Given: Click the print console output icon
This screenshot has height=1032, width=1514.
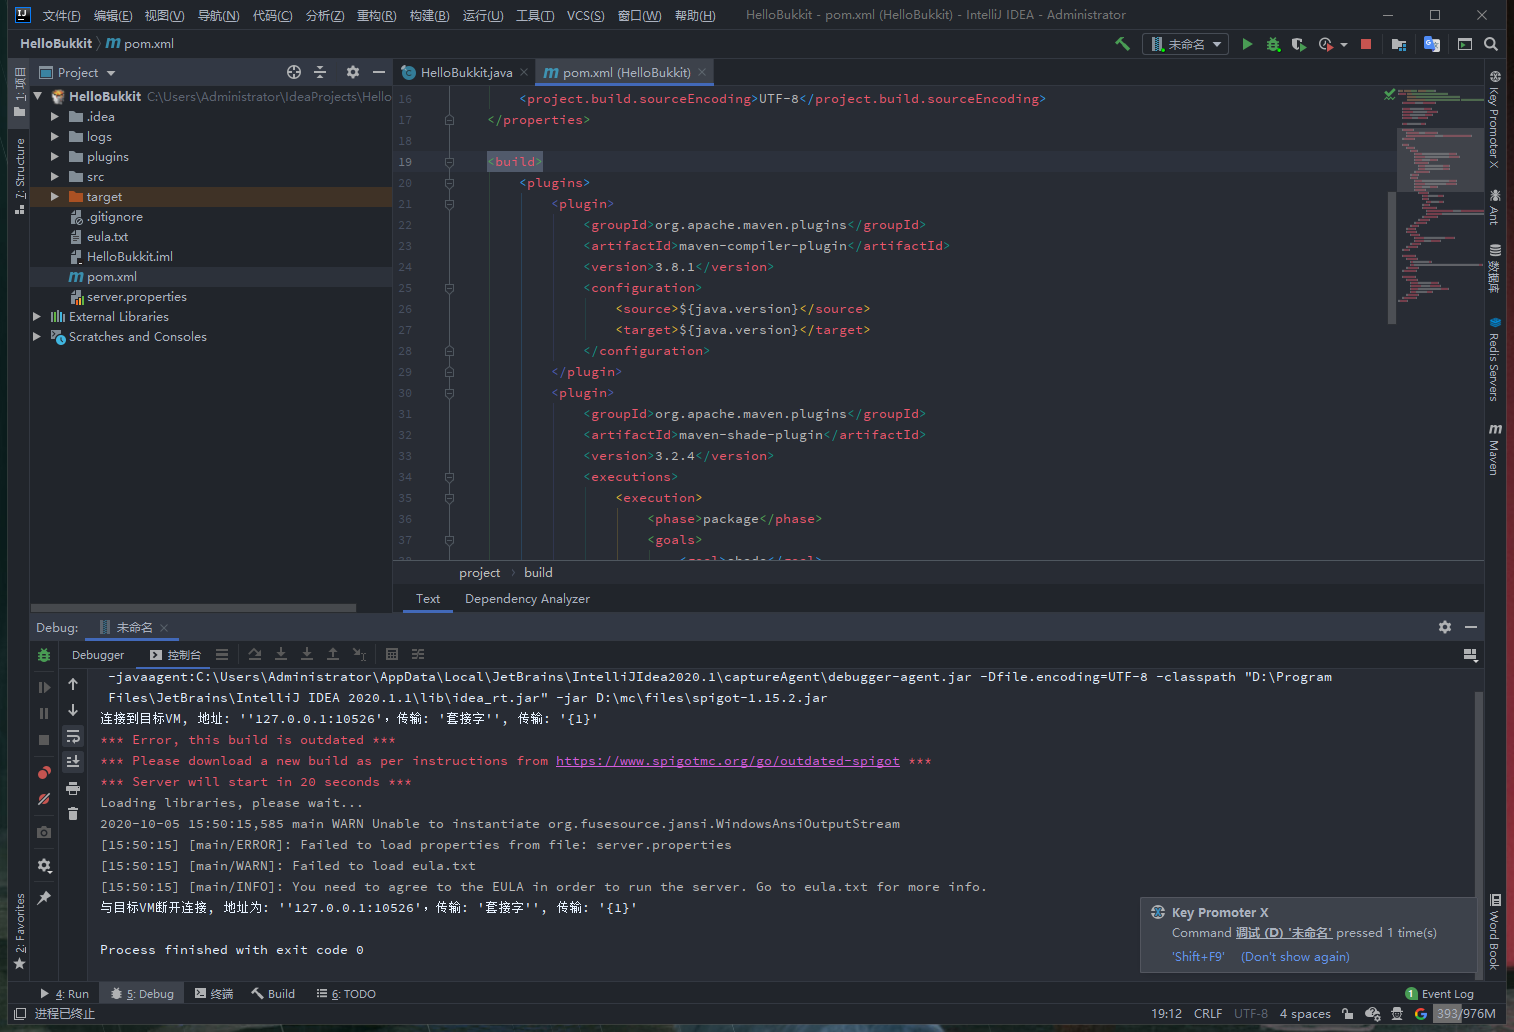Looking at the screenshot, I should [x=73, y=788].
